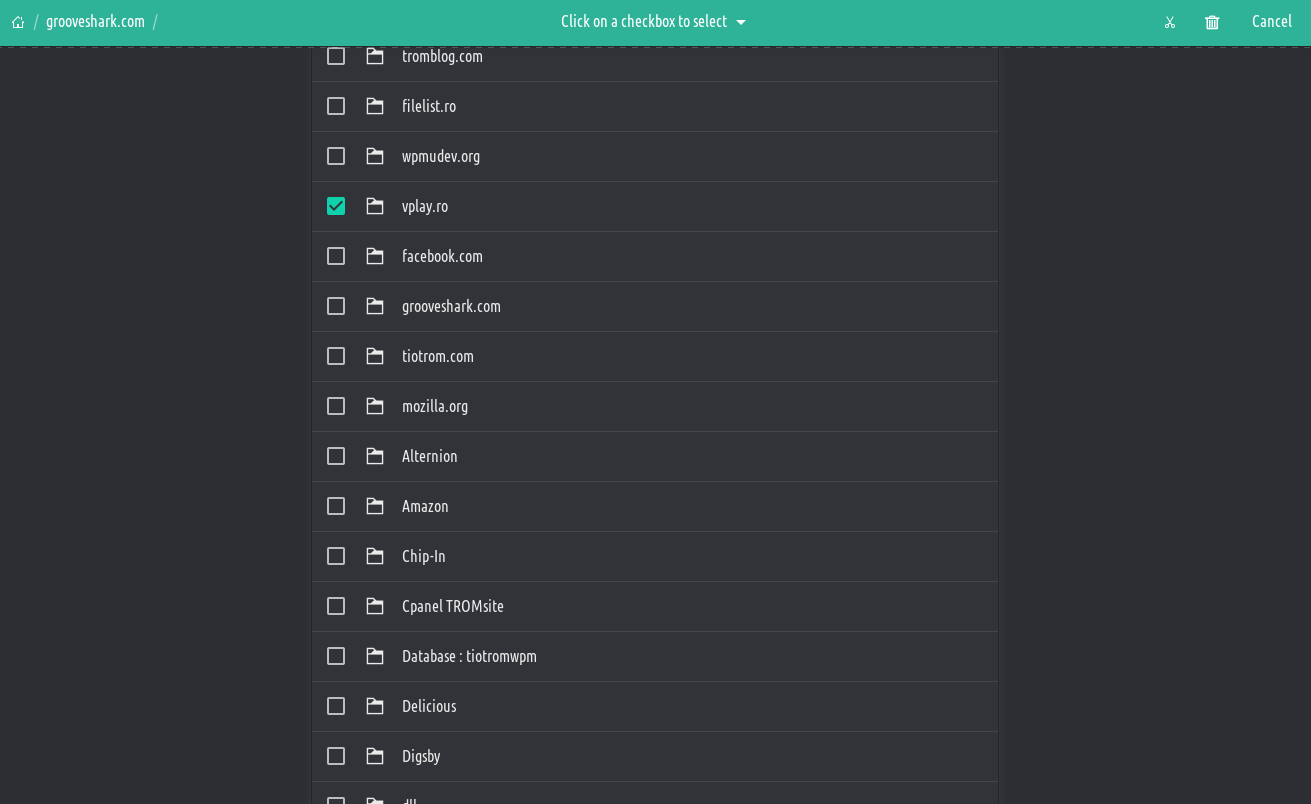Click the home icon in breadcrumb
The image size is (1311, 804).
pyautogui.click(x=18, y=22)
